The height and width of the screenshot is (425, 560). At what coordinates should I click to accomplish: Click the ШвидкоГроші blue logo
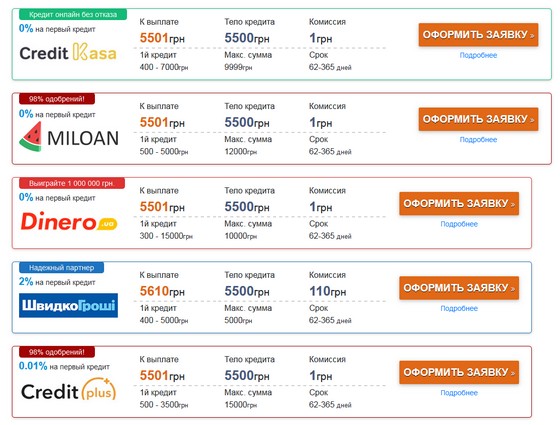[68, 305]
